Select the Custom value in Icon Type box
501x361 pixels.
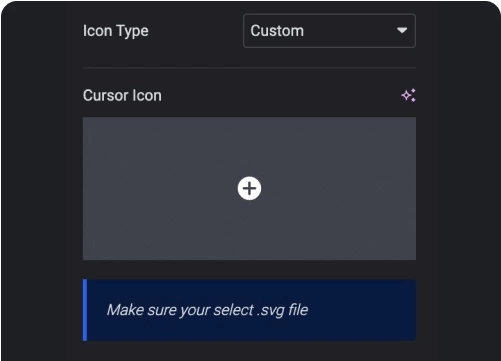tap(277, 31)
